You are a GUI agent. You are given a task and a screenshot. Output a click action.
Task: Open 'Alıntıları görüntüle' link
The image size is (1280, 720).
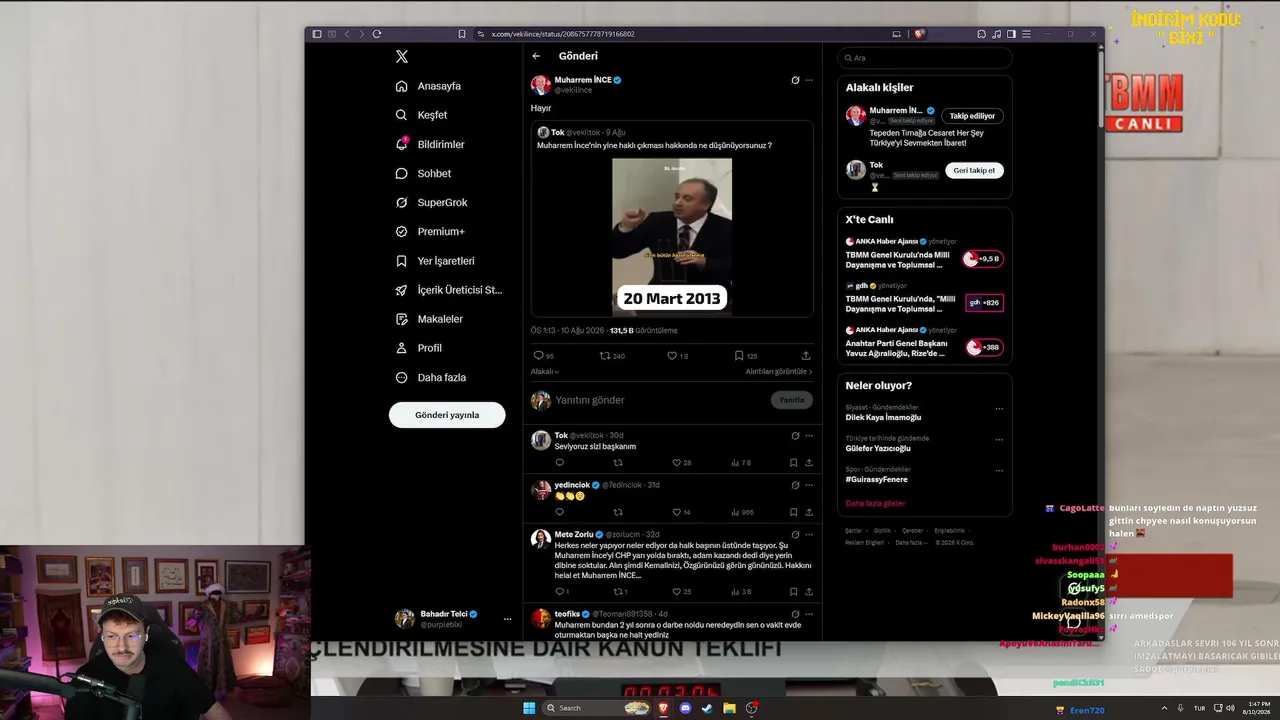778,372
